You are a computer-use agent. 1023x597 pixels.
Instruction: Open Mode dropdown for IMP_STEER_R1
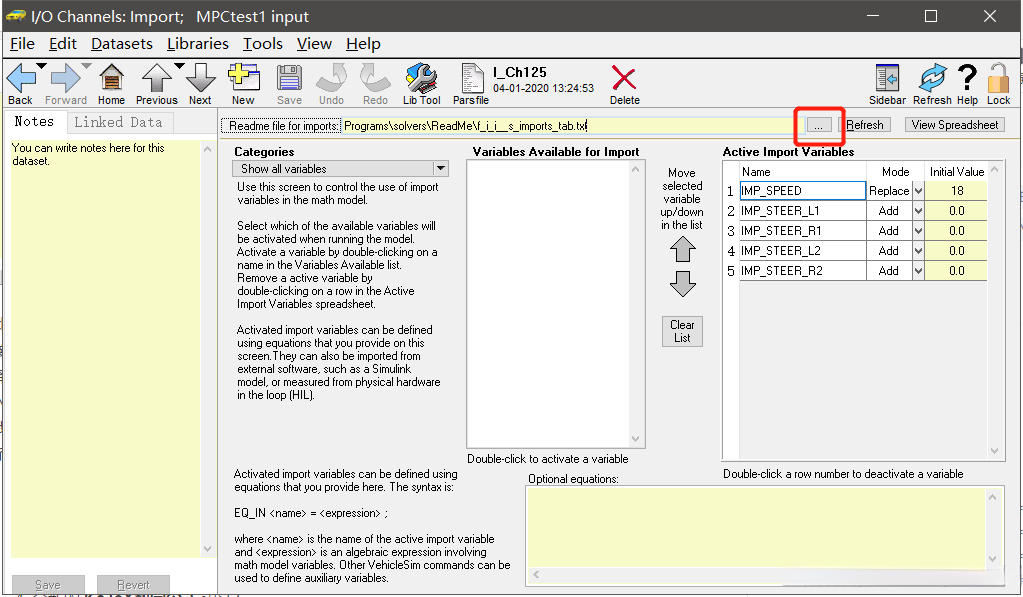coord(918,231)
